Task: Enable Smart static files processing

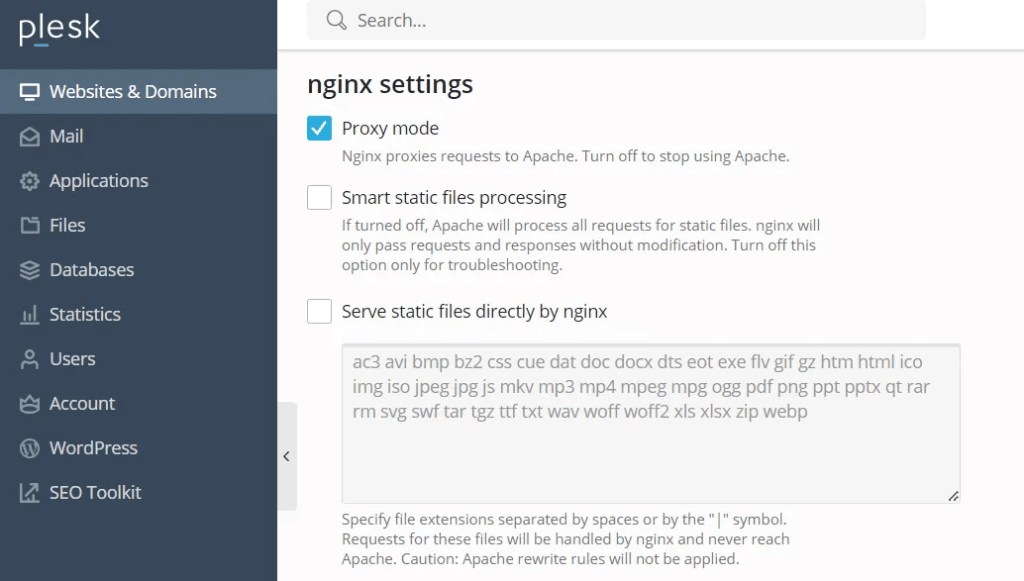Action: [x=319, y=198]
